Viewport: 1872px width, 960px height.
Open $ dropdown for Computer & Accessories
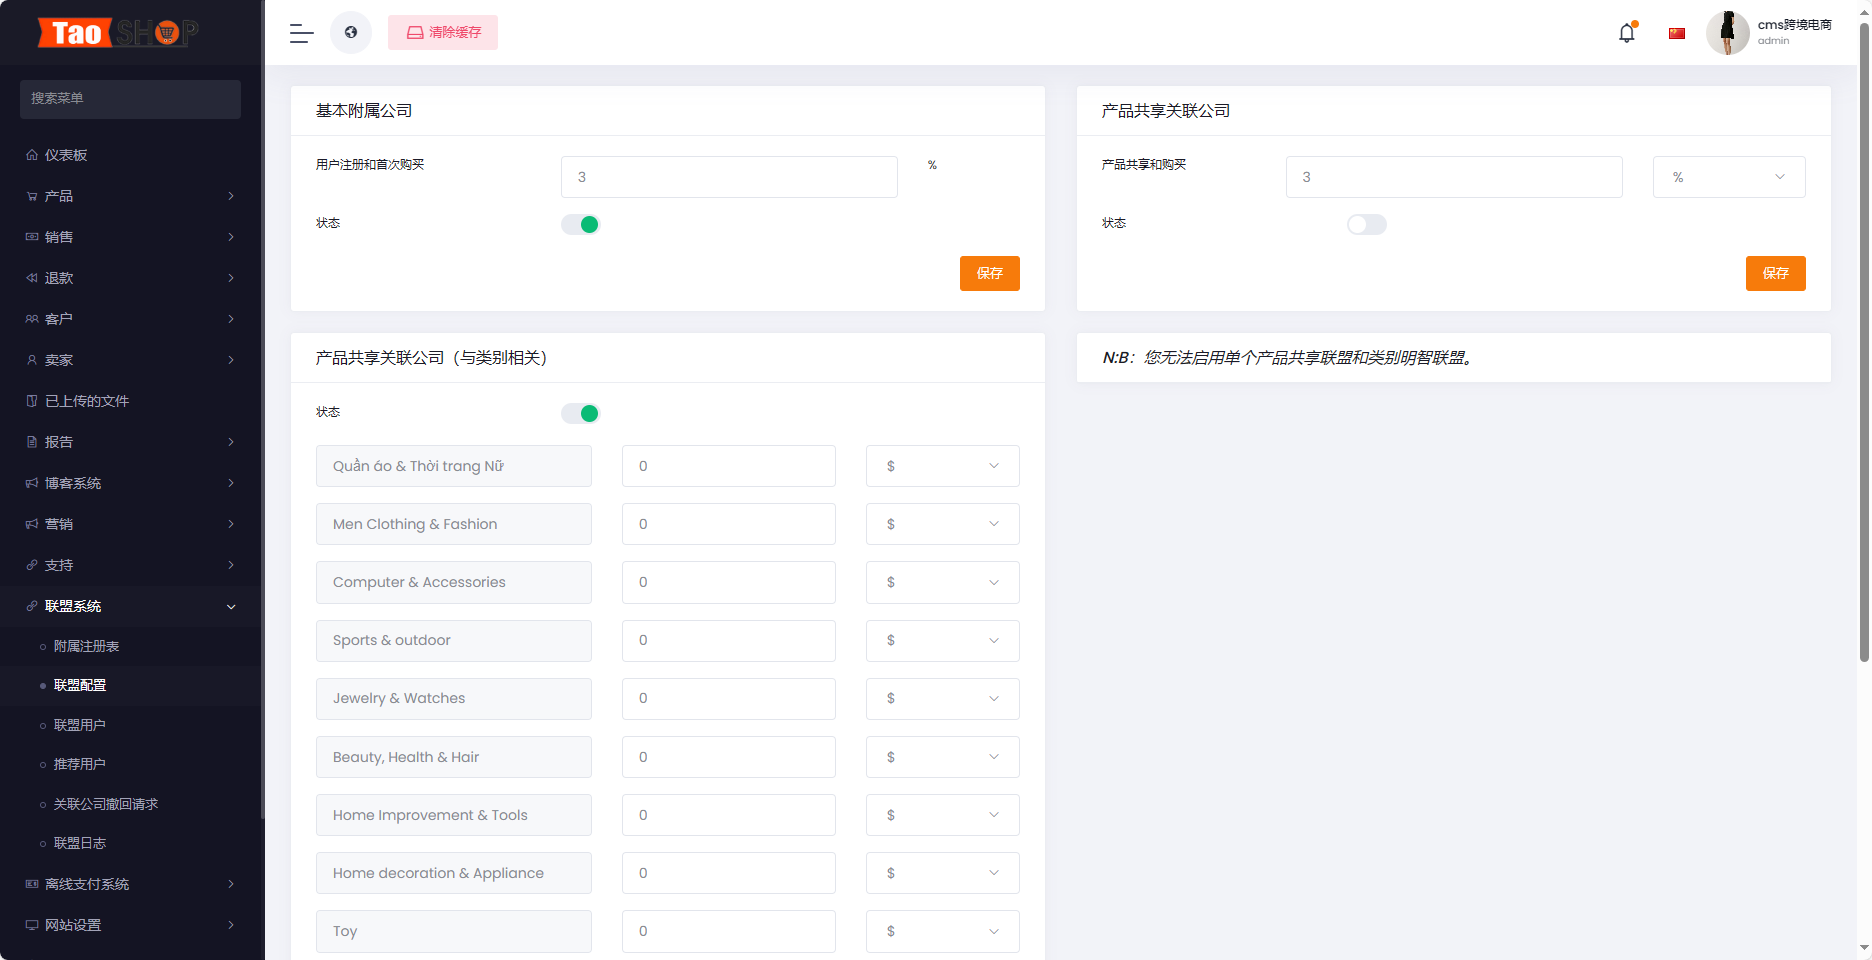(942, 582)
